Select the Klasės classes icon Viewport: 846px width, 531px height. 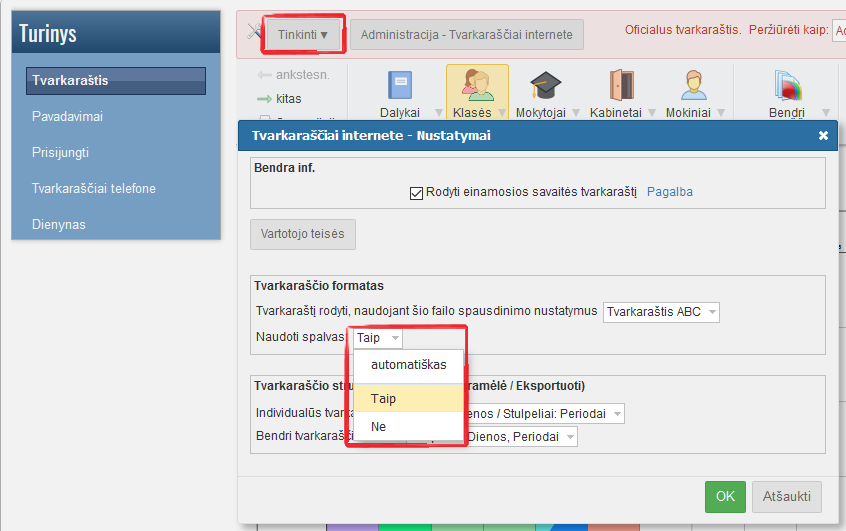coord(477,86)
